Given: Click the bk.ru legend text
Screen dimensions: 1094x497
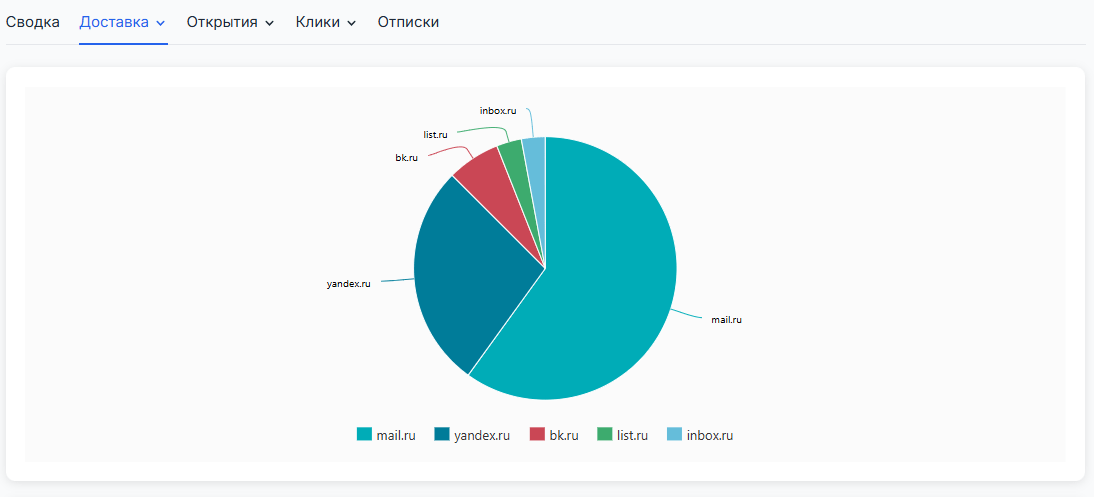Looking at the screenshot, I should pos(564,435).
